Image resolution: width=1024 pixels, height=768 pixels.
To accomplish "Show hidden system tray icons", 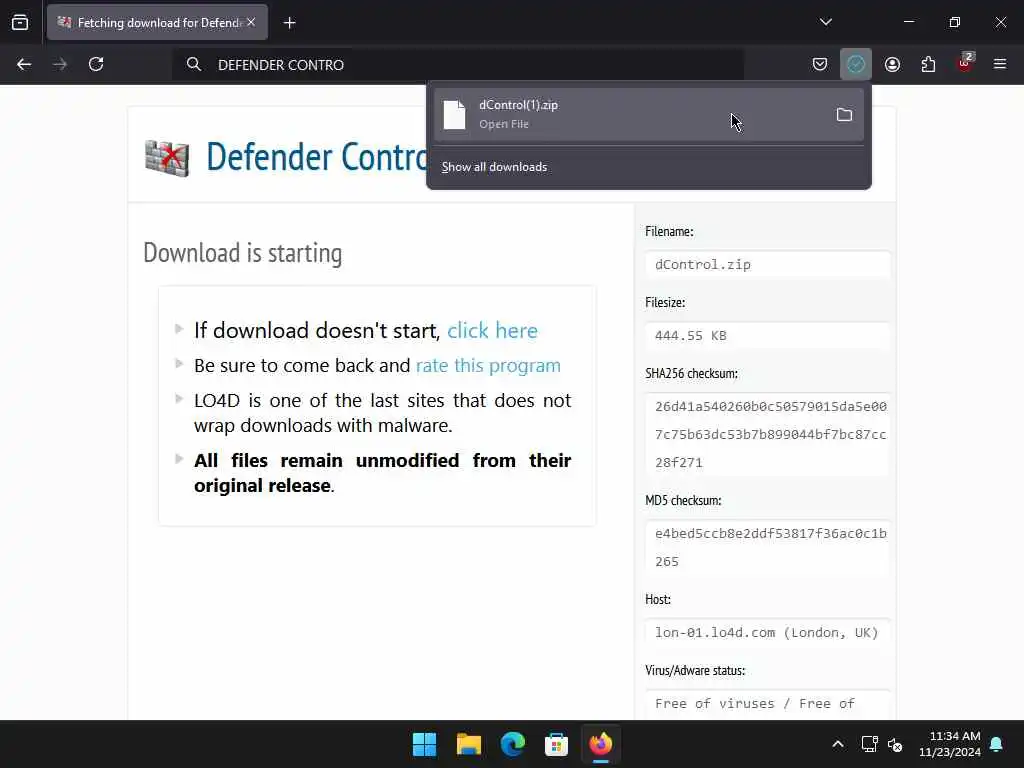I will (x=838, y=744).
